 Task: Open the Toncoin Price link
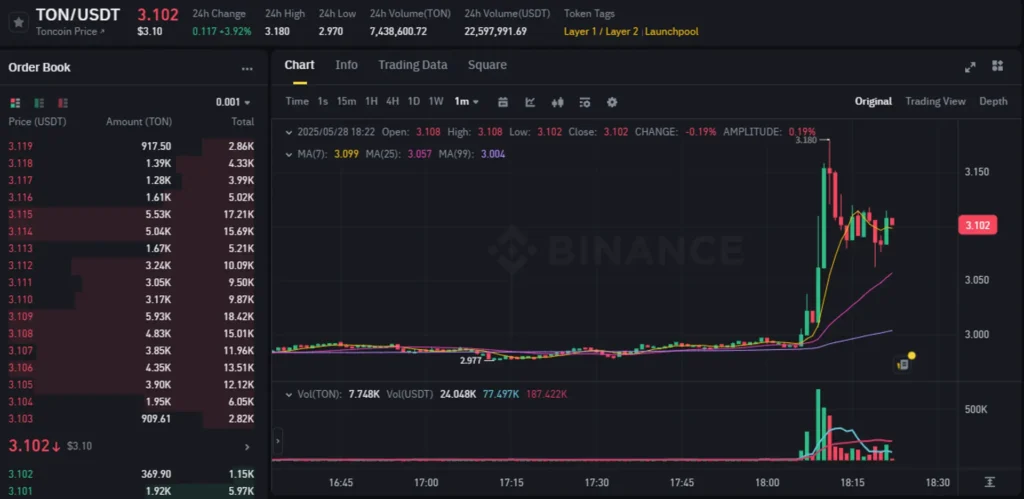pyautogui.click(x=70, y=31)
